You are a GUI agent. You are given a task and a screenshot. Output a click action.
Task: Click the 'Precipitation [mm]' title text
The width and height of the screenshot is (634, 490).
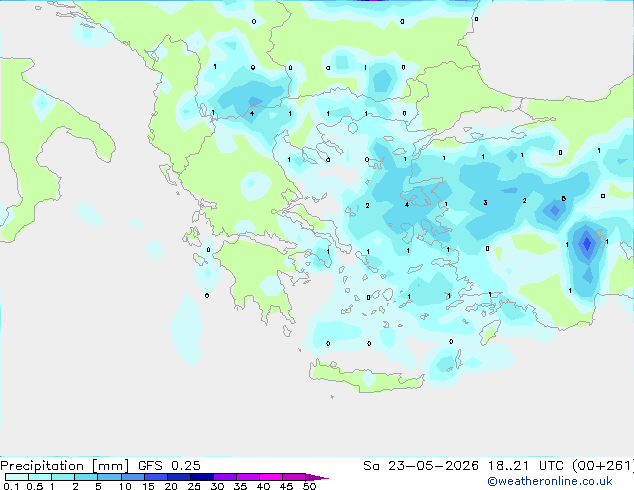64,466
